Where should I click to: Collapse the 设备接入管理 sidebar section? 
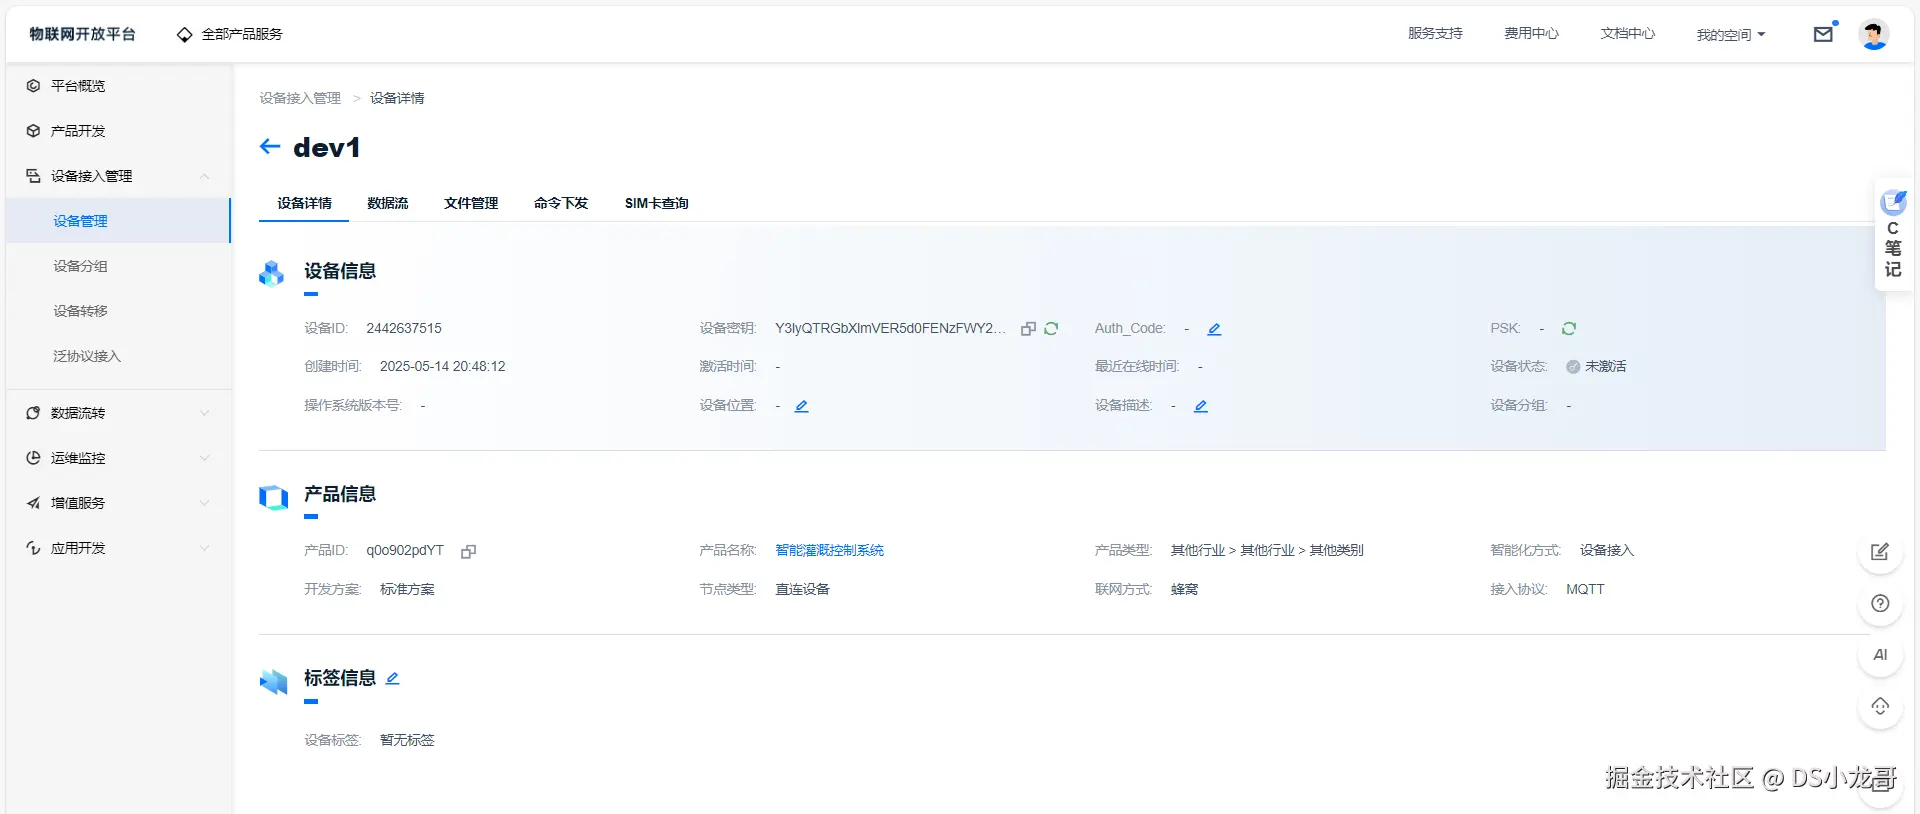(118, 176)
